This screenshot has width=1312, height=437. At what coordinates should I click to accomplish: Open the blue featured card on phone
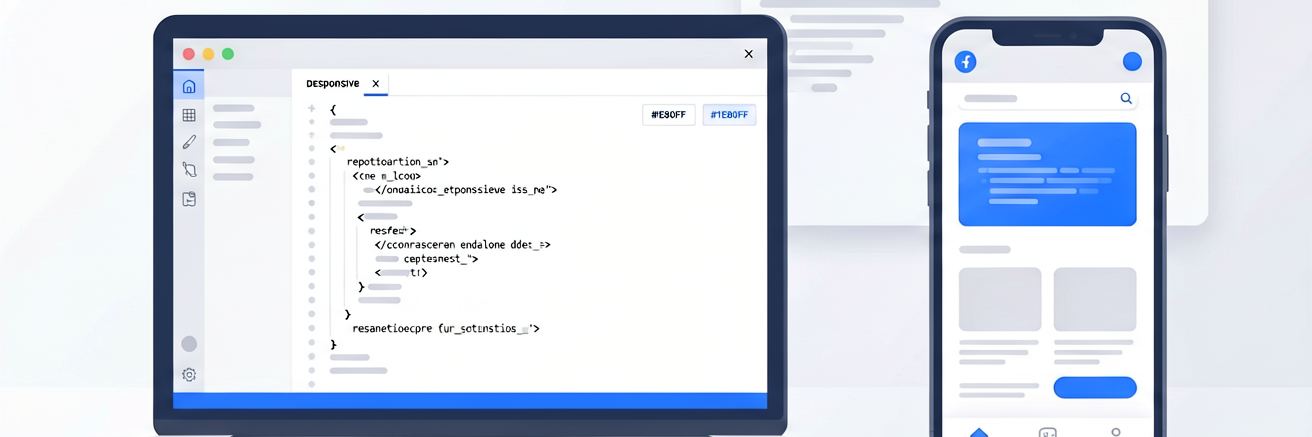[1047, 174]
